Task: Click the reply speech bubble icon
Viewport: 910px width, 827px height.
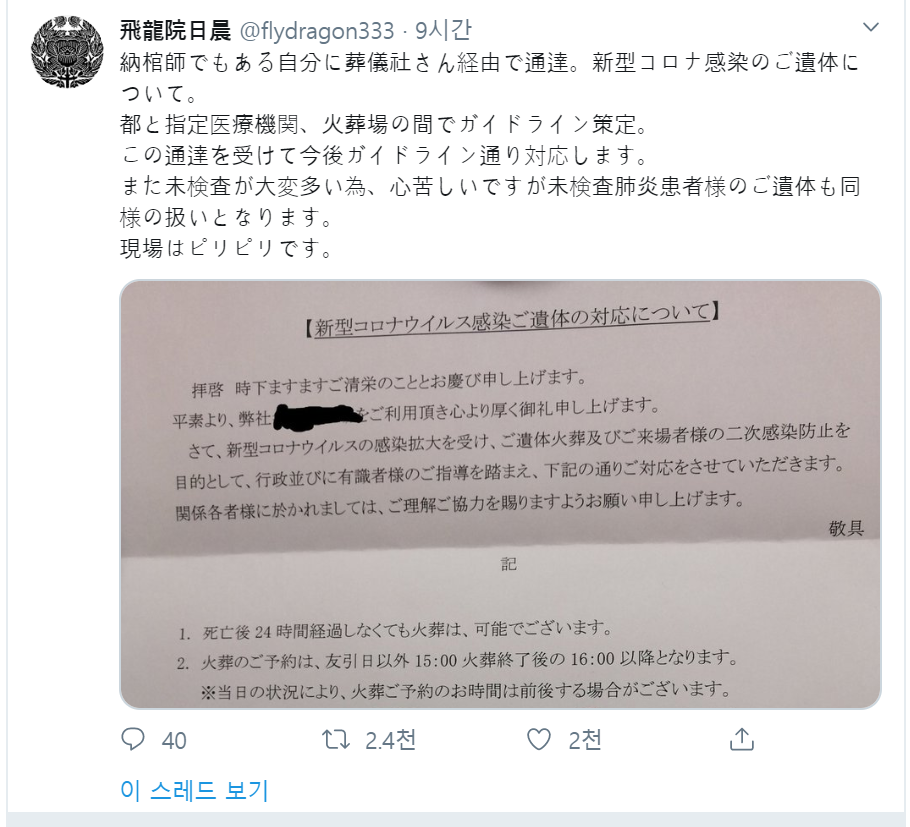Action: coord(133,739)
